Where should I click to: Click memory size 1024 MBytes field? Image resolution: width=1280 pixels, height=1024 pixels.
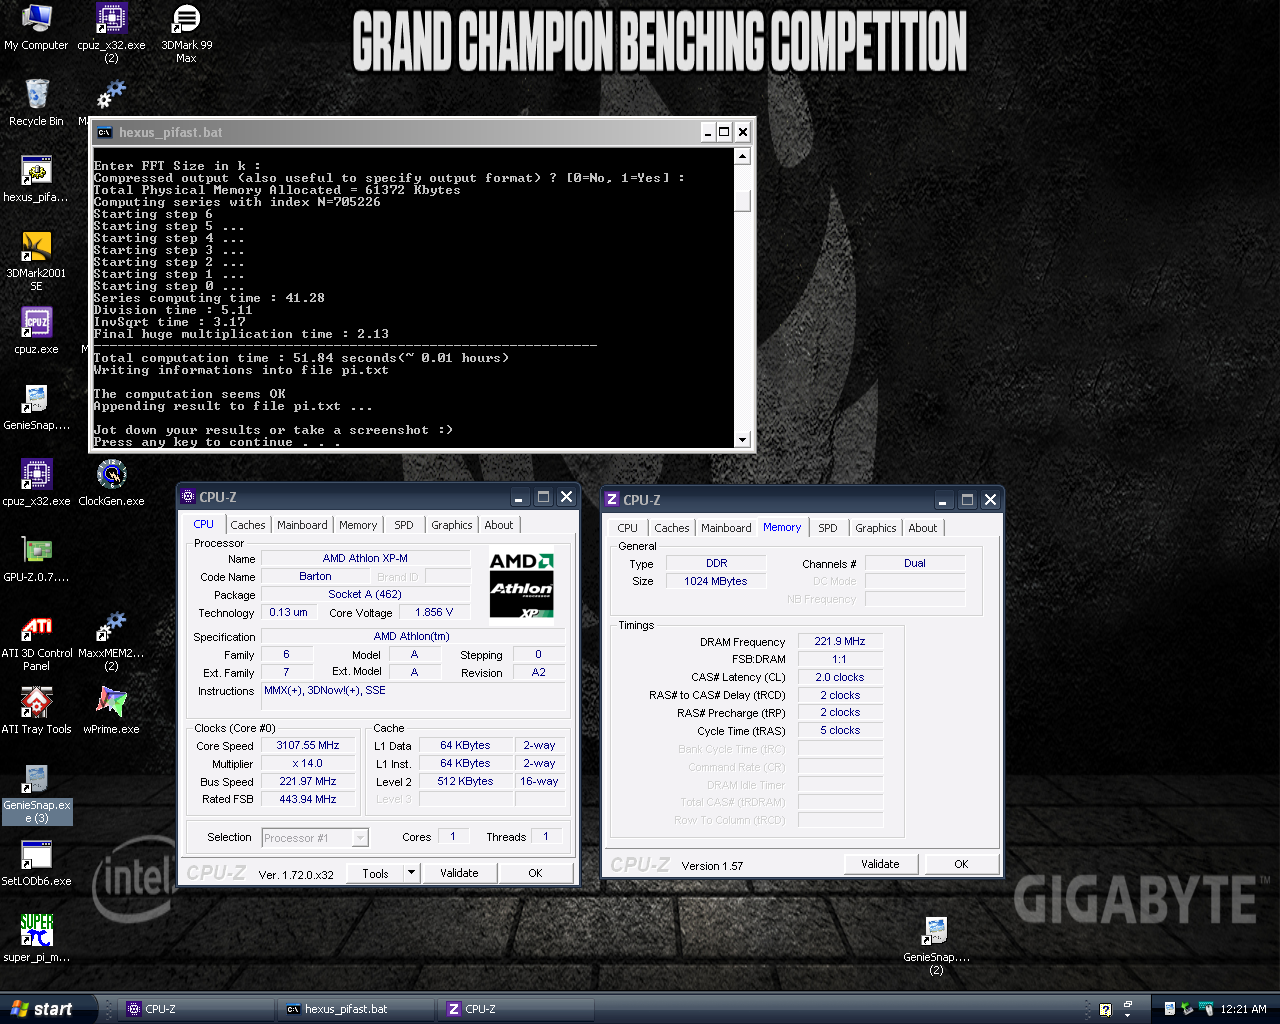click(716, 581)
